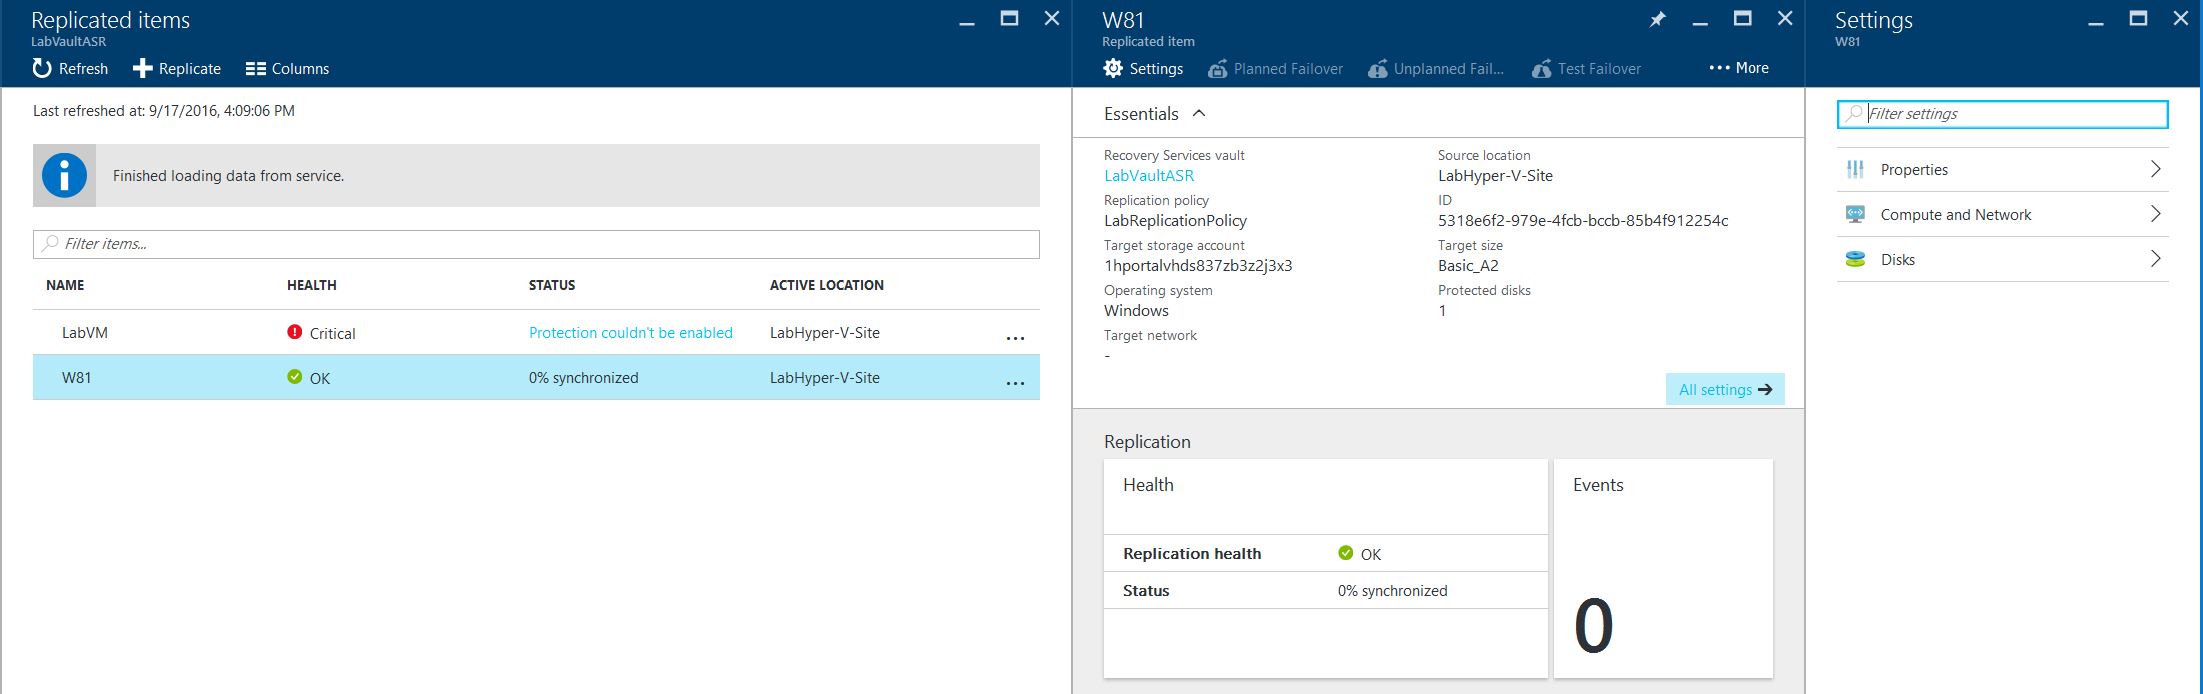Collapse the Essentials section
Viewport: 2203px width, 694px height.
pyautogui.click(x=1199, y=113)
